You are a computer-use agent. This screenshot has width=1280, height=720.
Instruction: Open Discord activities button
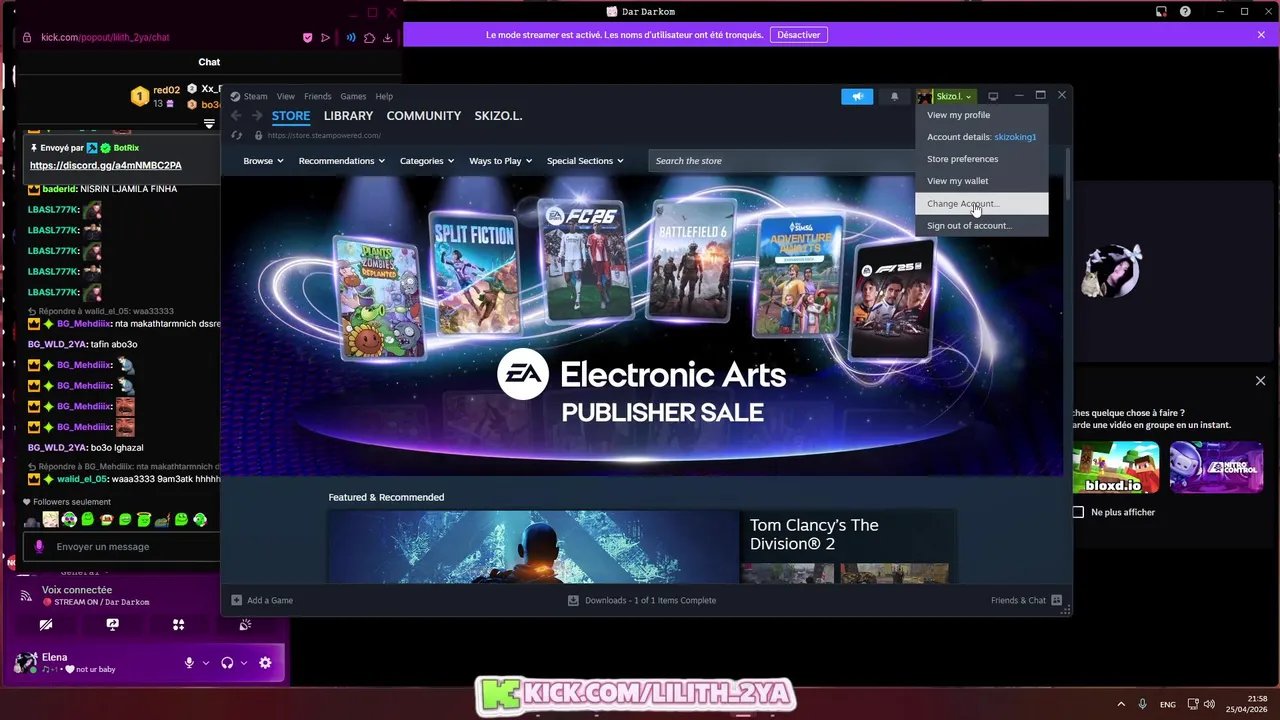[178, 624]
